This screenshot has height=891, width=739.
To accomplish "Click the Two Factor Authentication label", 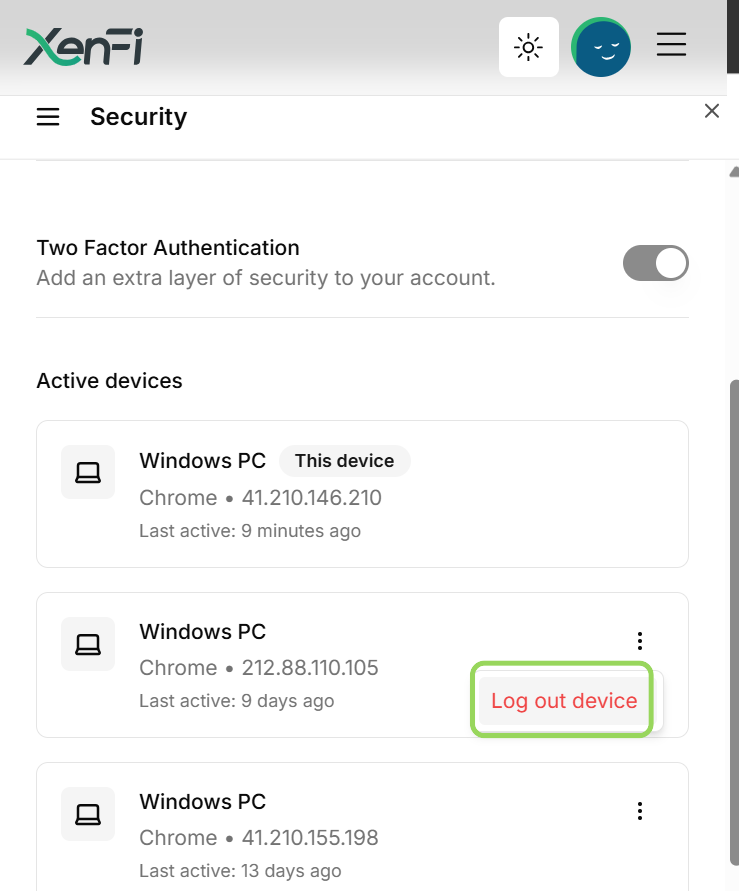I will [x=168, y=248].
